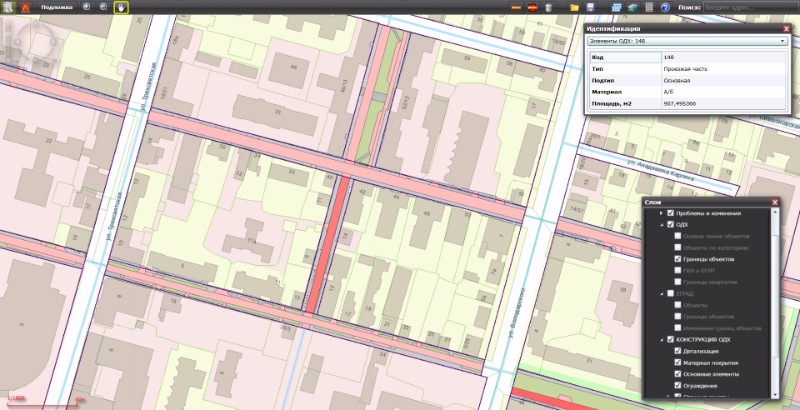This screenshot has width=800, height=410.
Task: Click the address search input field
Action: pyautogui.click(x=750, y=7)
